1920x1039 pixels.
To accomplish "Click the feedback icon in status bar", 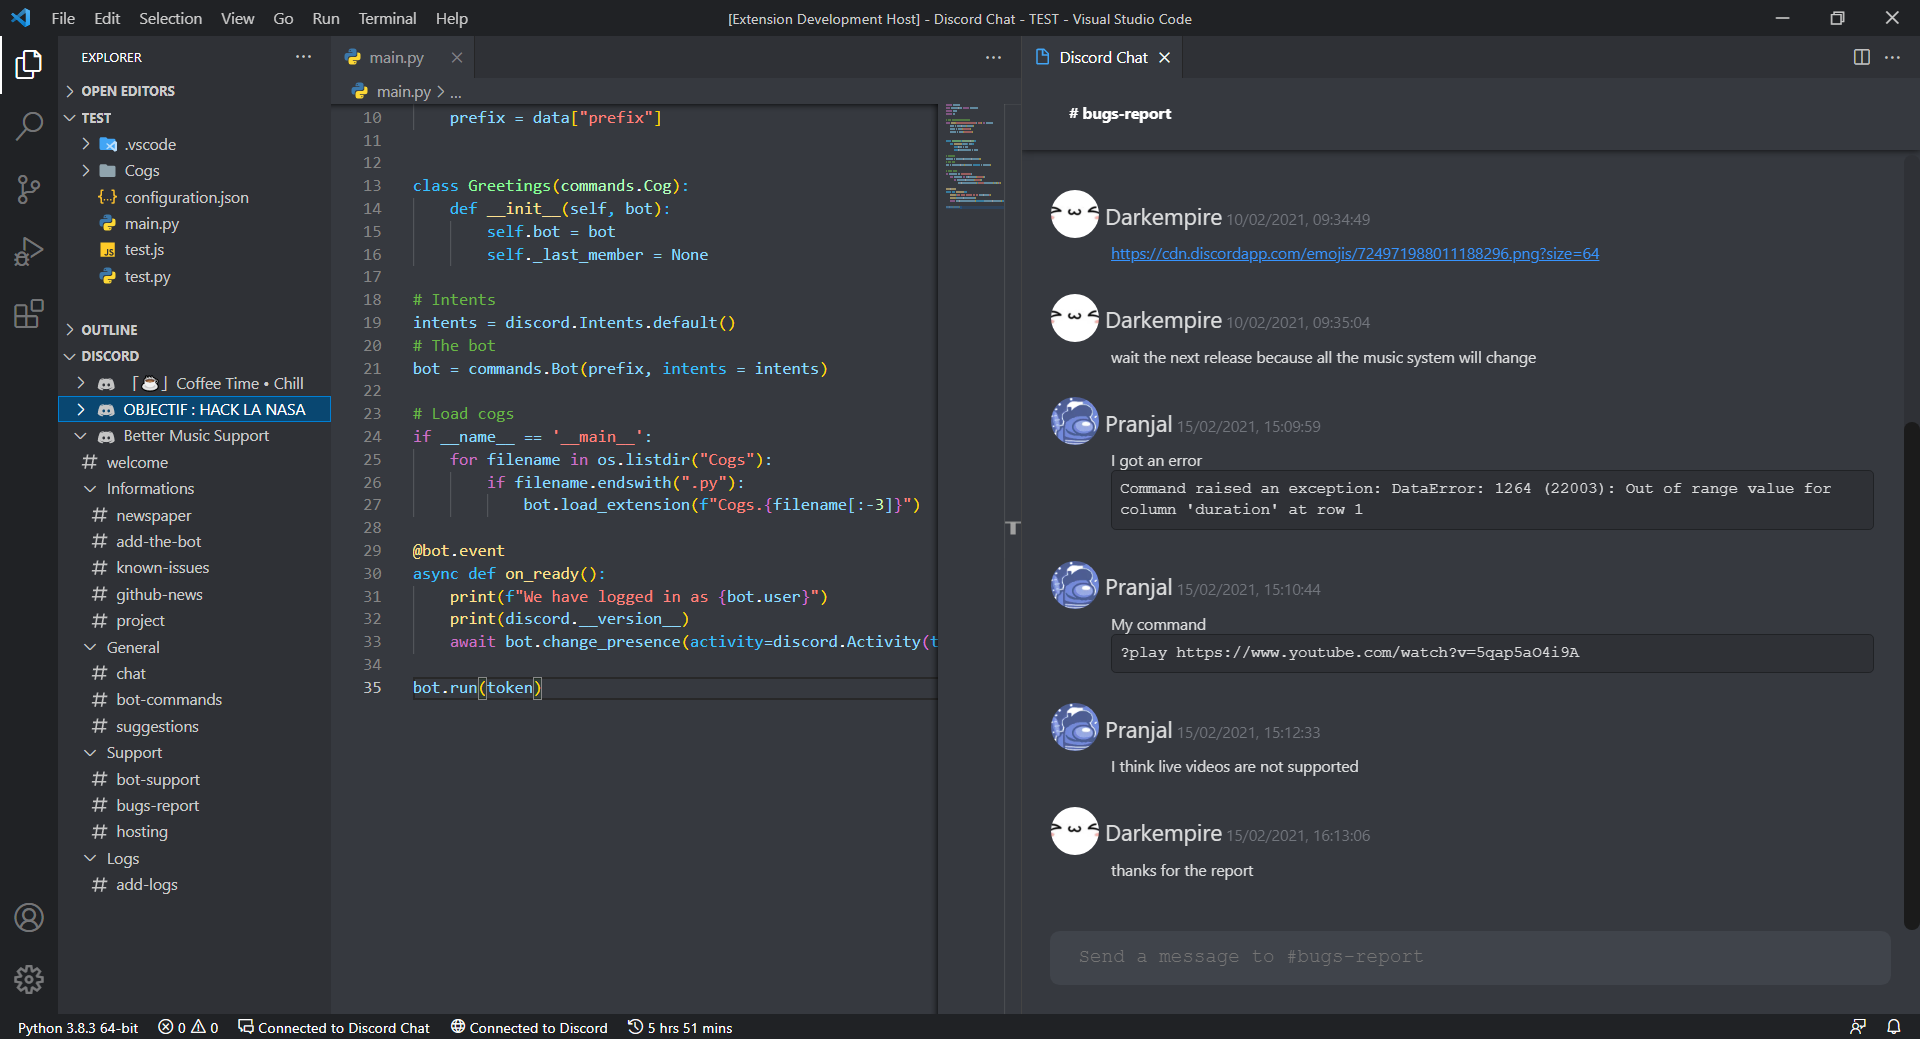I will [x=1857, y=1027].
